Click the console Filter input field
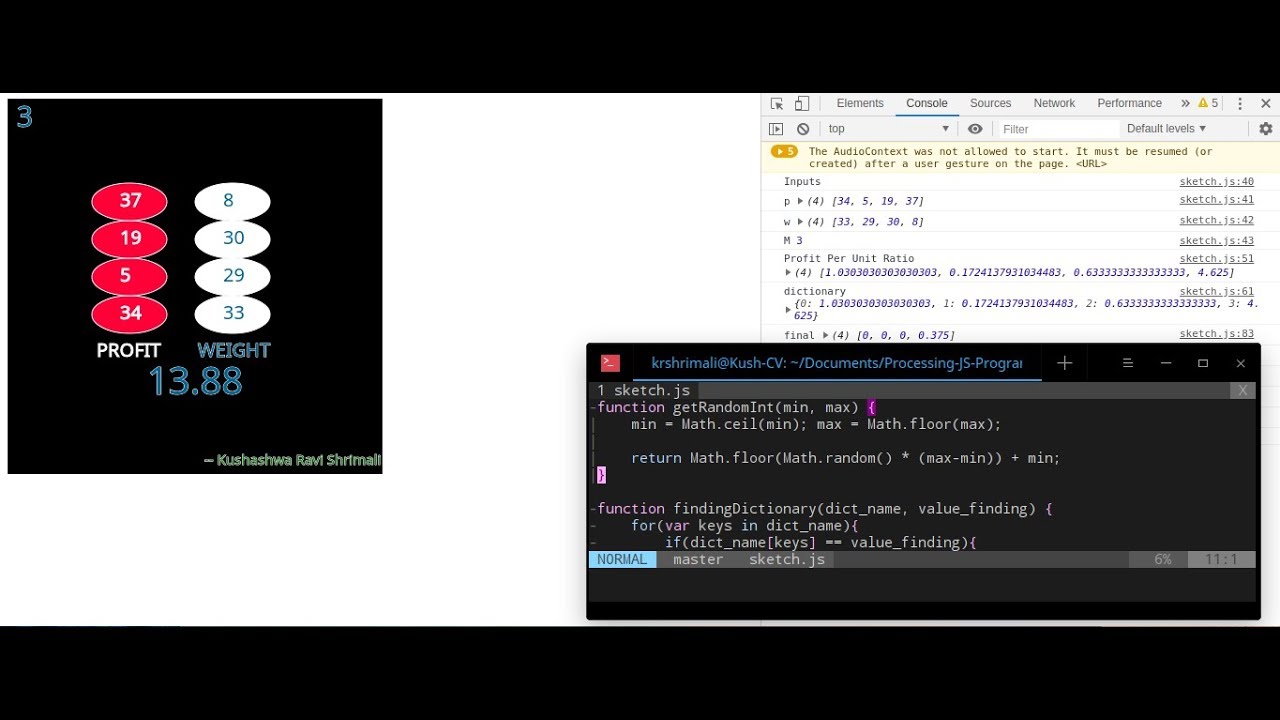Screen dimensions: 1280x720 (1058, 129)
